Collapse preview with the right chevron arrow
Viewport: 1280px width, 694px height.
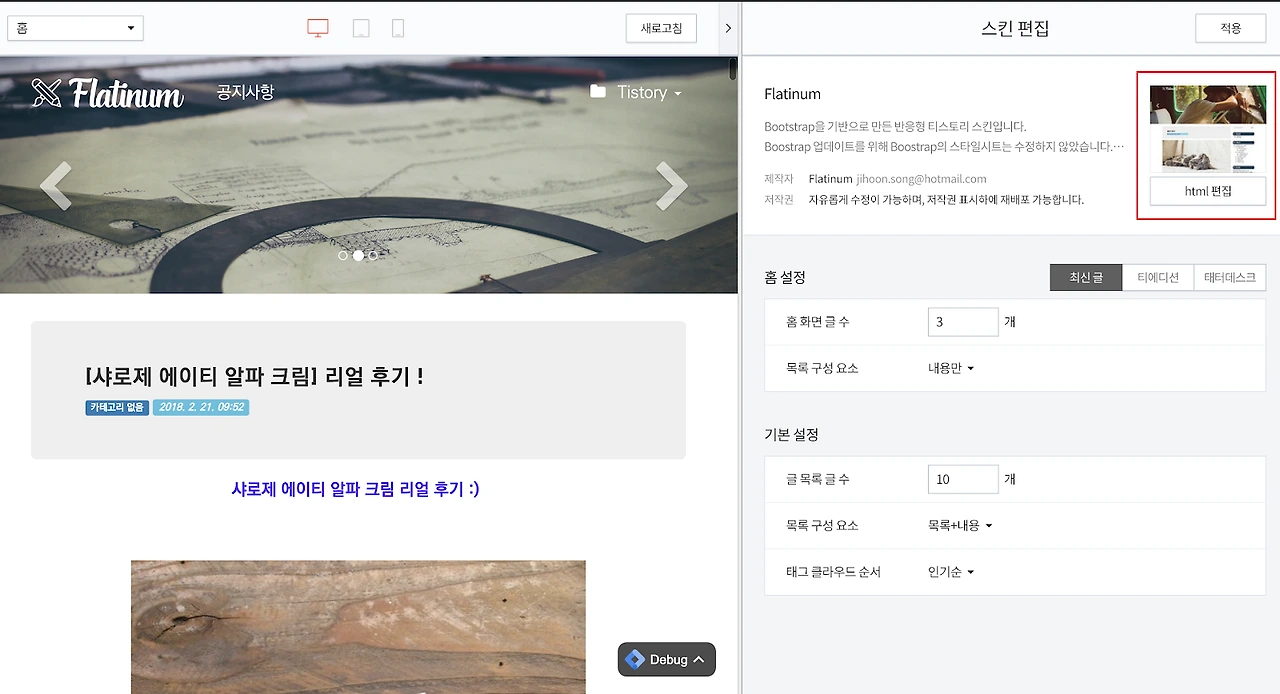click(728, 28)
